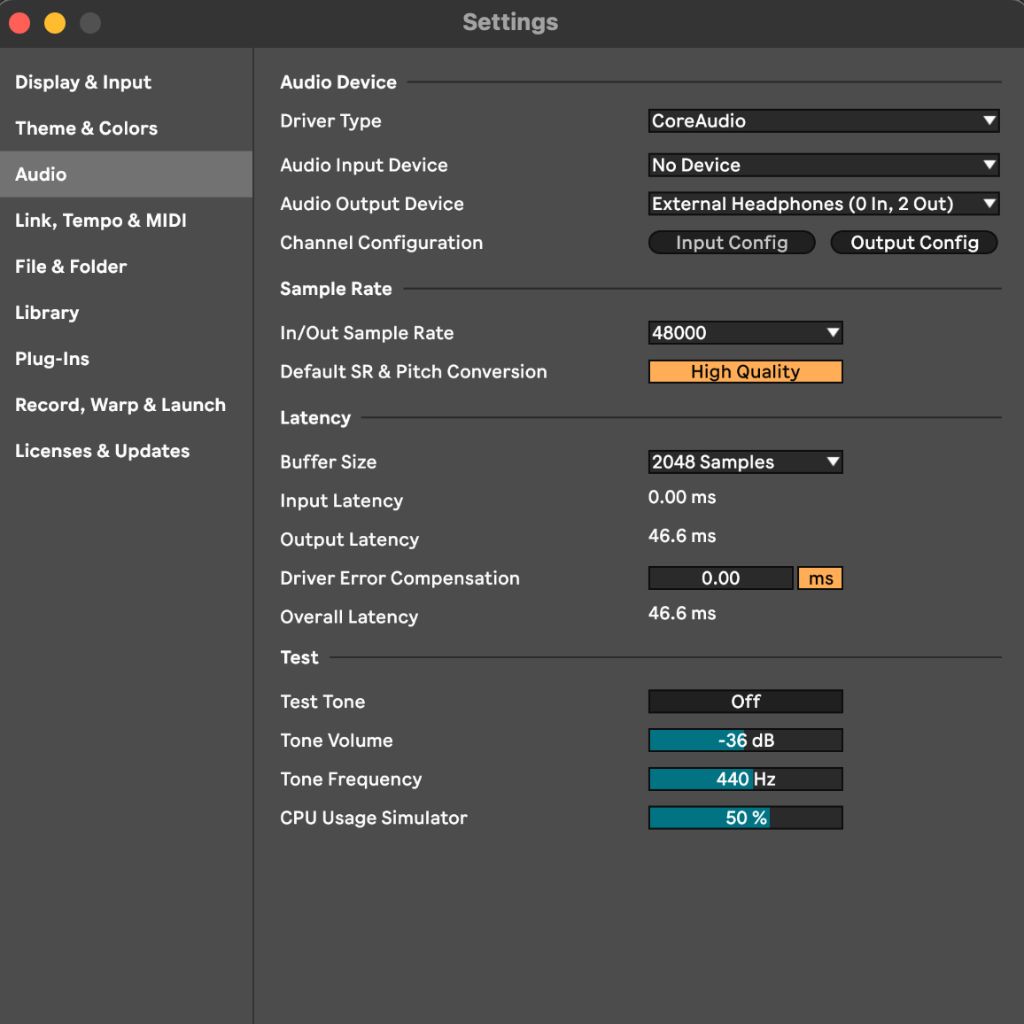Open the Audio Input Device dropdown
This screenshot has height=1024, width=1024.
[x=822, y=165]
